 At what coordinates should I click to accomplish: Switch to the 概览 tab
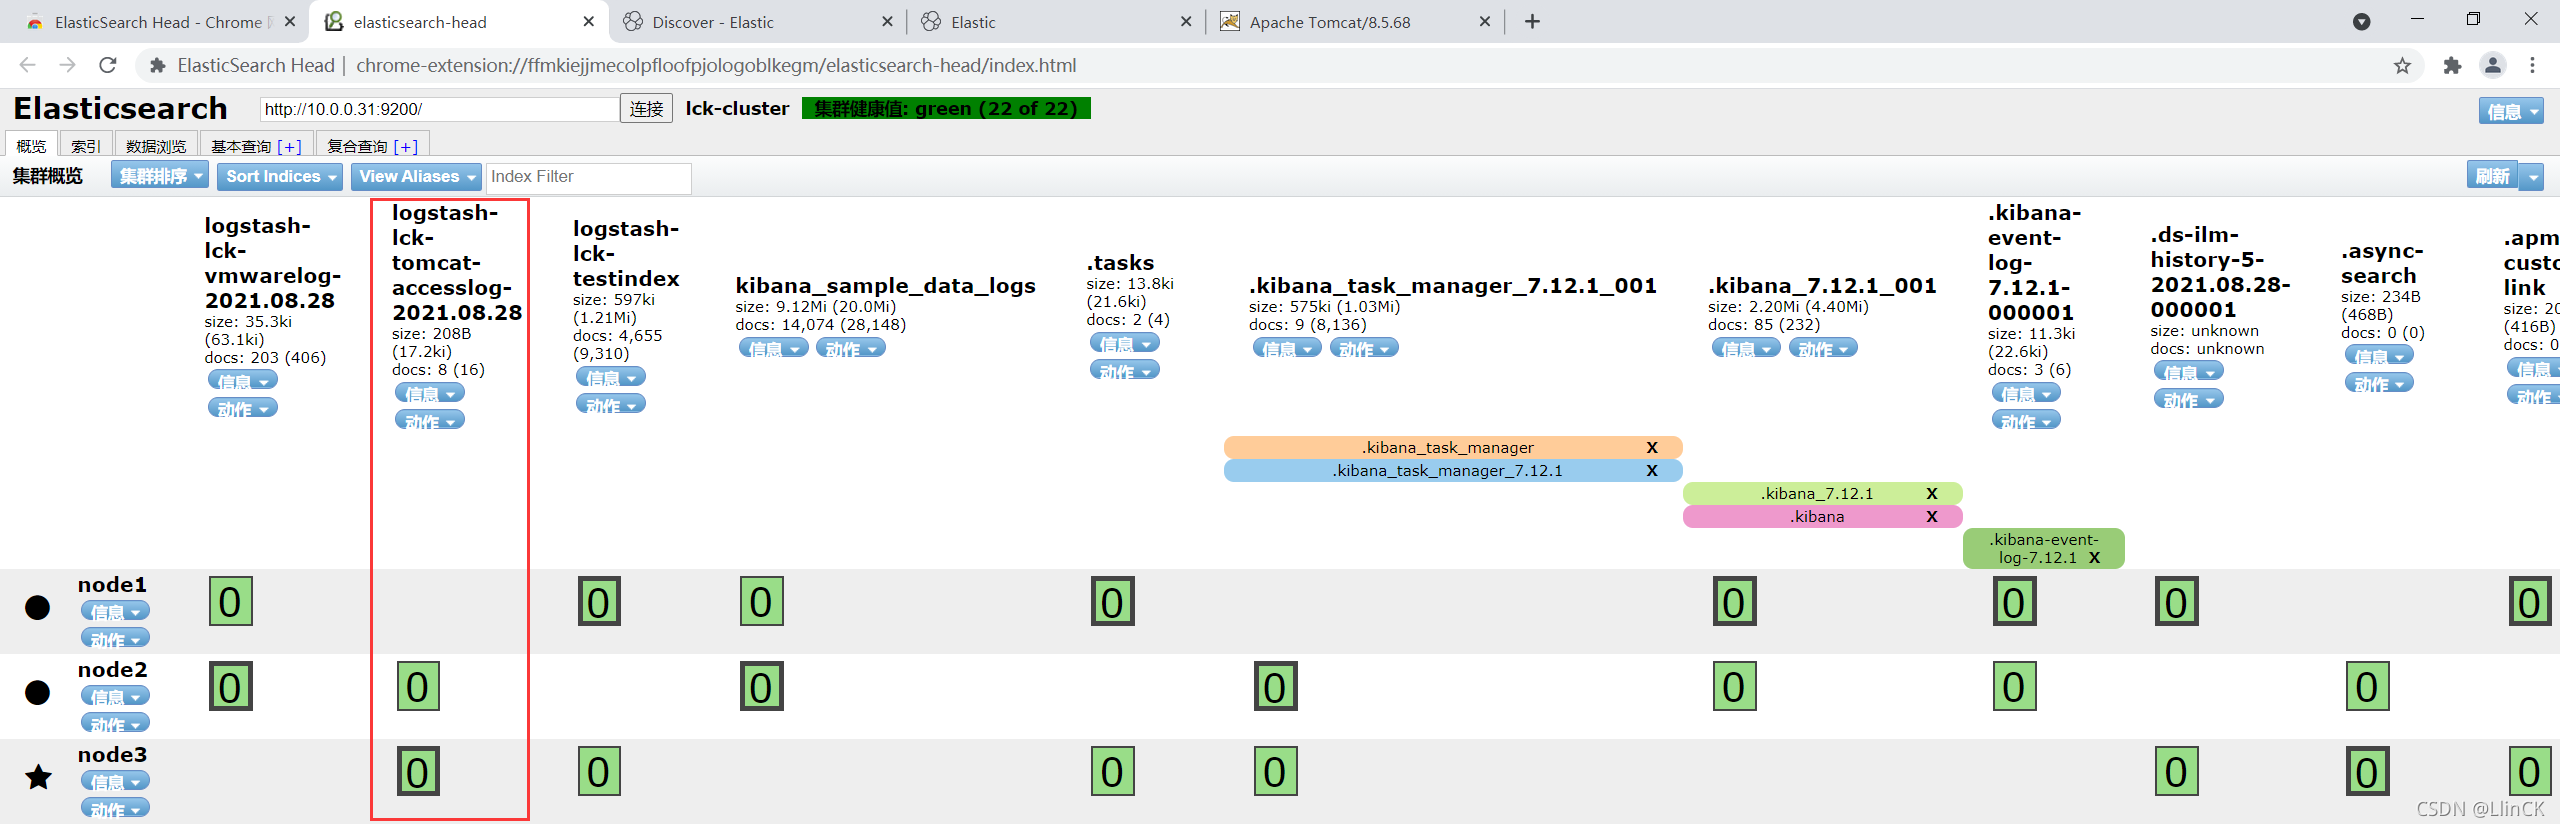(31, 146)
